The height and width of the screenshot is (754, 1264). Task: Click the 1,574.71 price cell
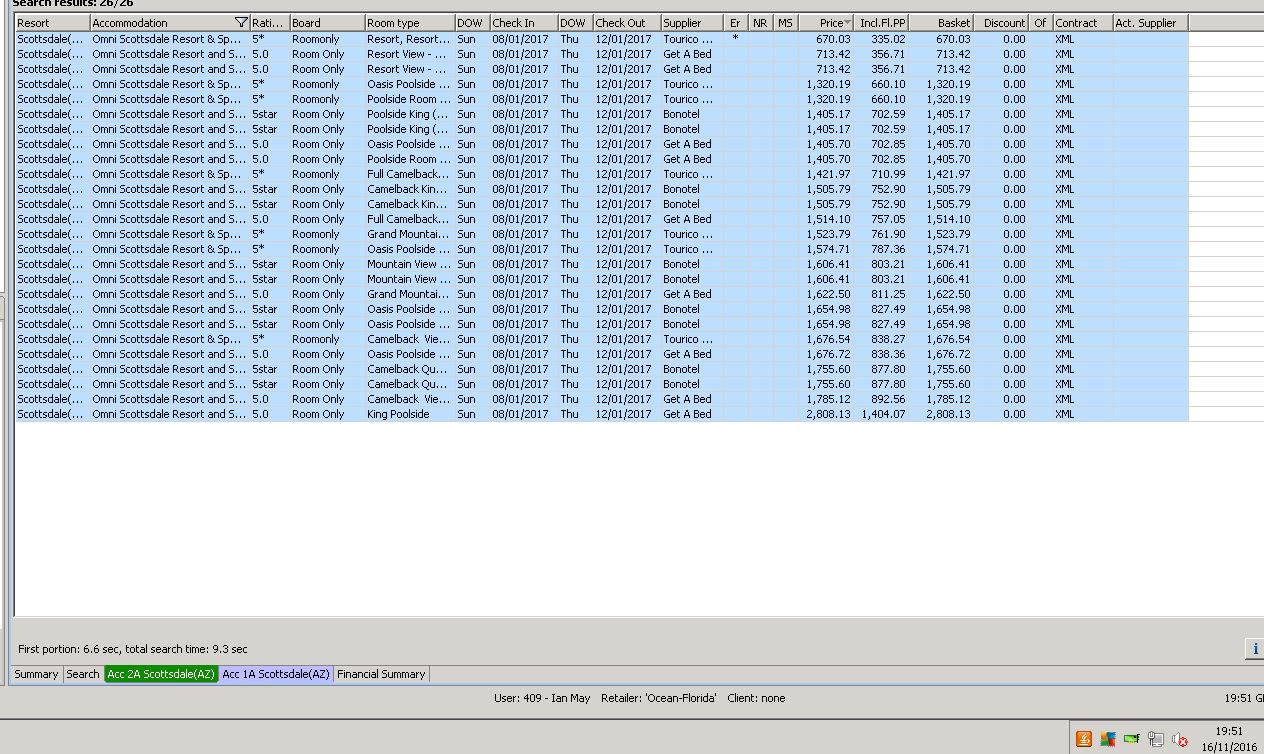tap(828, 249)
